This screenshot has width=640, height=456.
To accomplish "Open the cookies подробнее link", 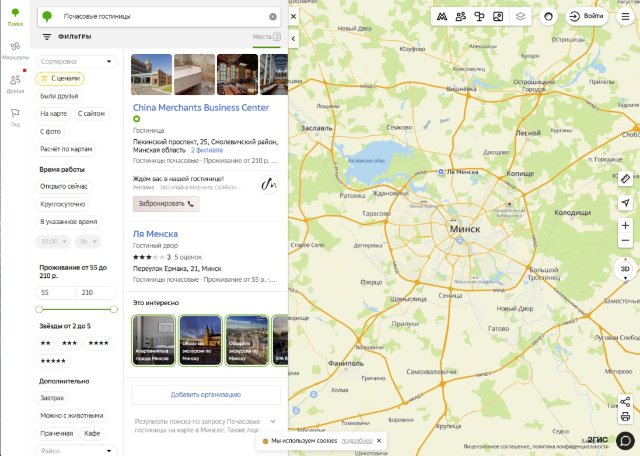I will click(357, 441).
